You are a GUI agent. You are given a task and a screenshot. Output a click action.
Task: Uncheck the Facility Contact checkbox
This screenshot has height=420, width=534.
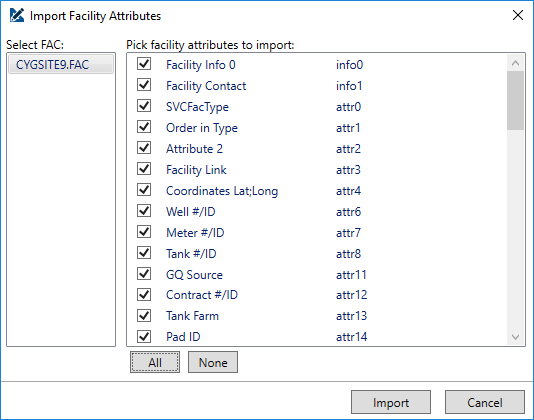click(144, 85)
